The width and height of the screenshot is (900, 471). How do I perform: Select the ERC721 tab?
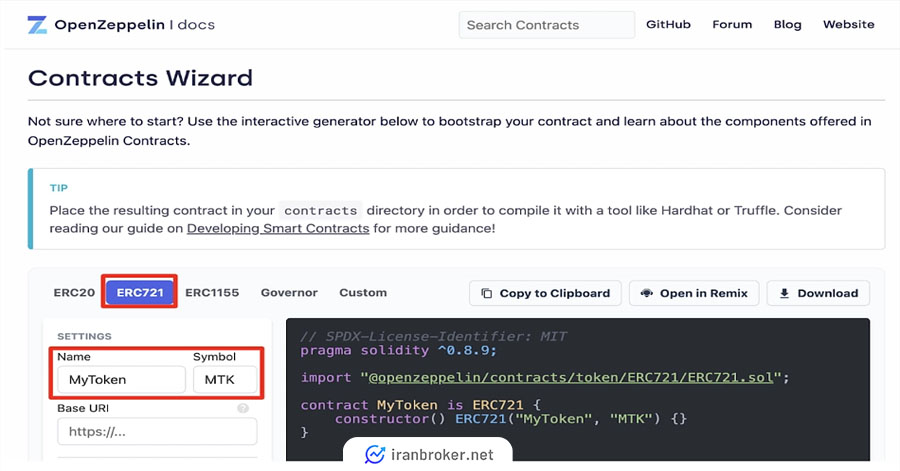[140, 293]
